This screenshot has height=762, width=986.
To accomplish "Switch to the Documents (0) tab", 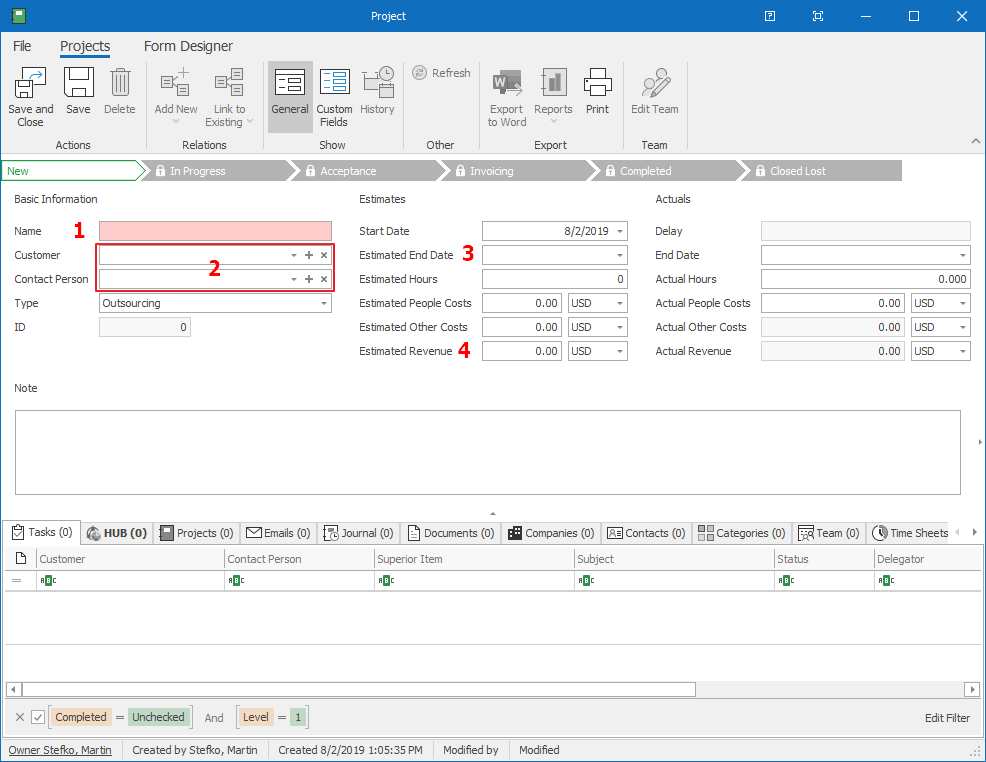I will click(450, 533).
